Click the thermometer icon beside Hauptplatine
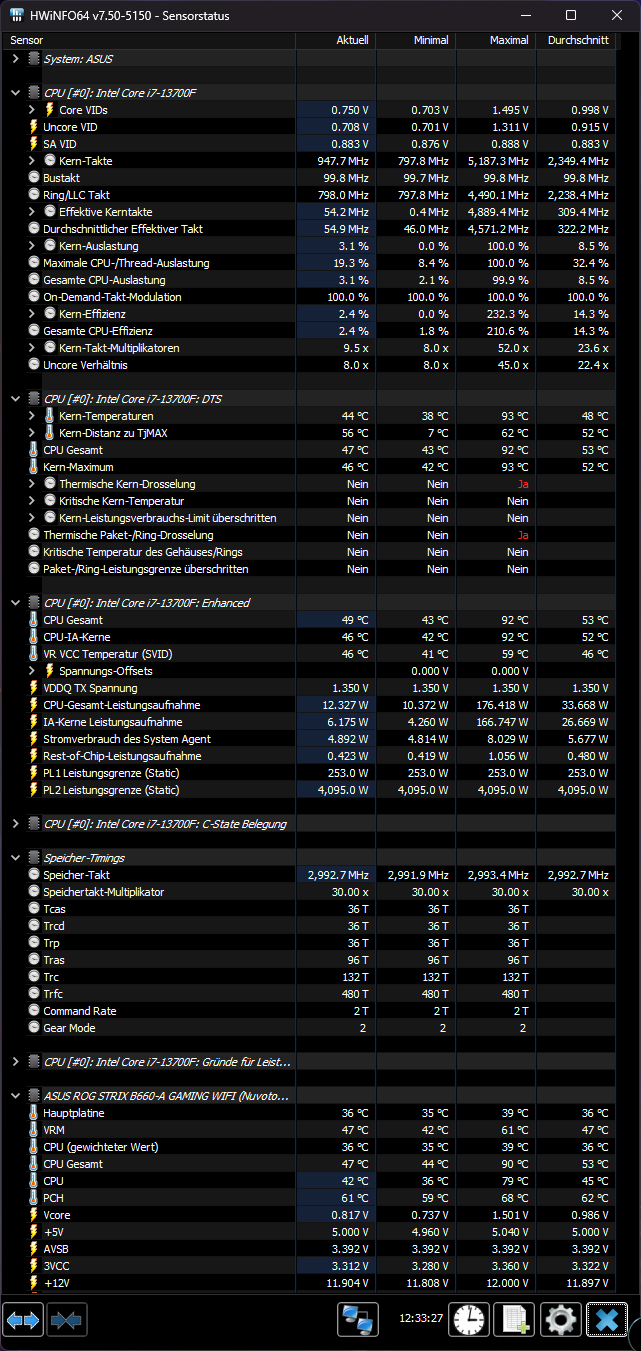Image resolution: width=641 pixels, height=1351 pixels. (35, 1113)
